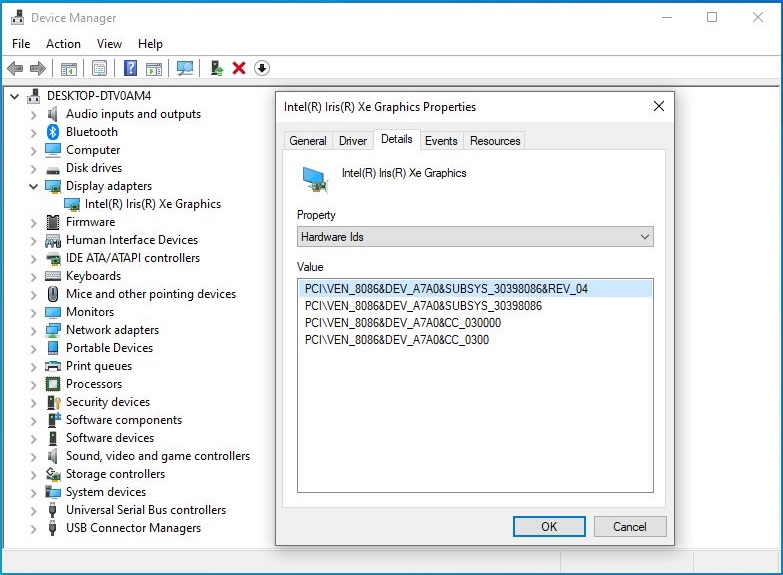
Task: Select Intel(R) Iris(R) Xe Graphics tree item
Action: 153,204
